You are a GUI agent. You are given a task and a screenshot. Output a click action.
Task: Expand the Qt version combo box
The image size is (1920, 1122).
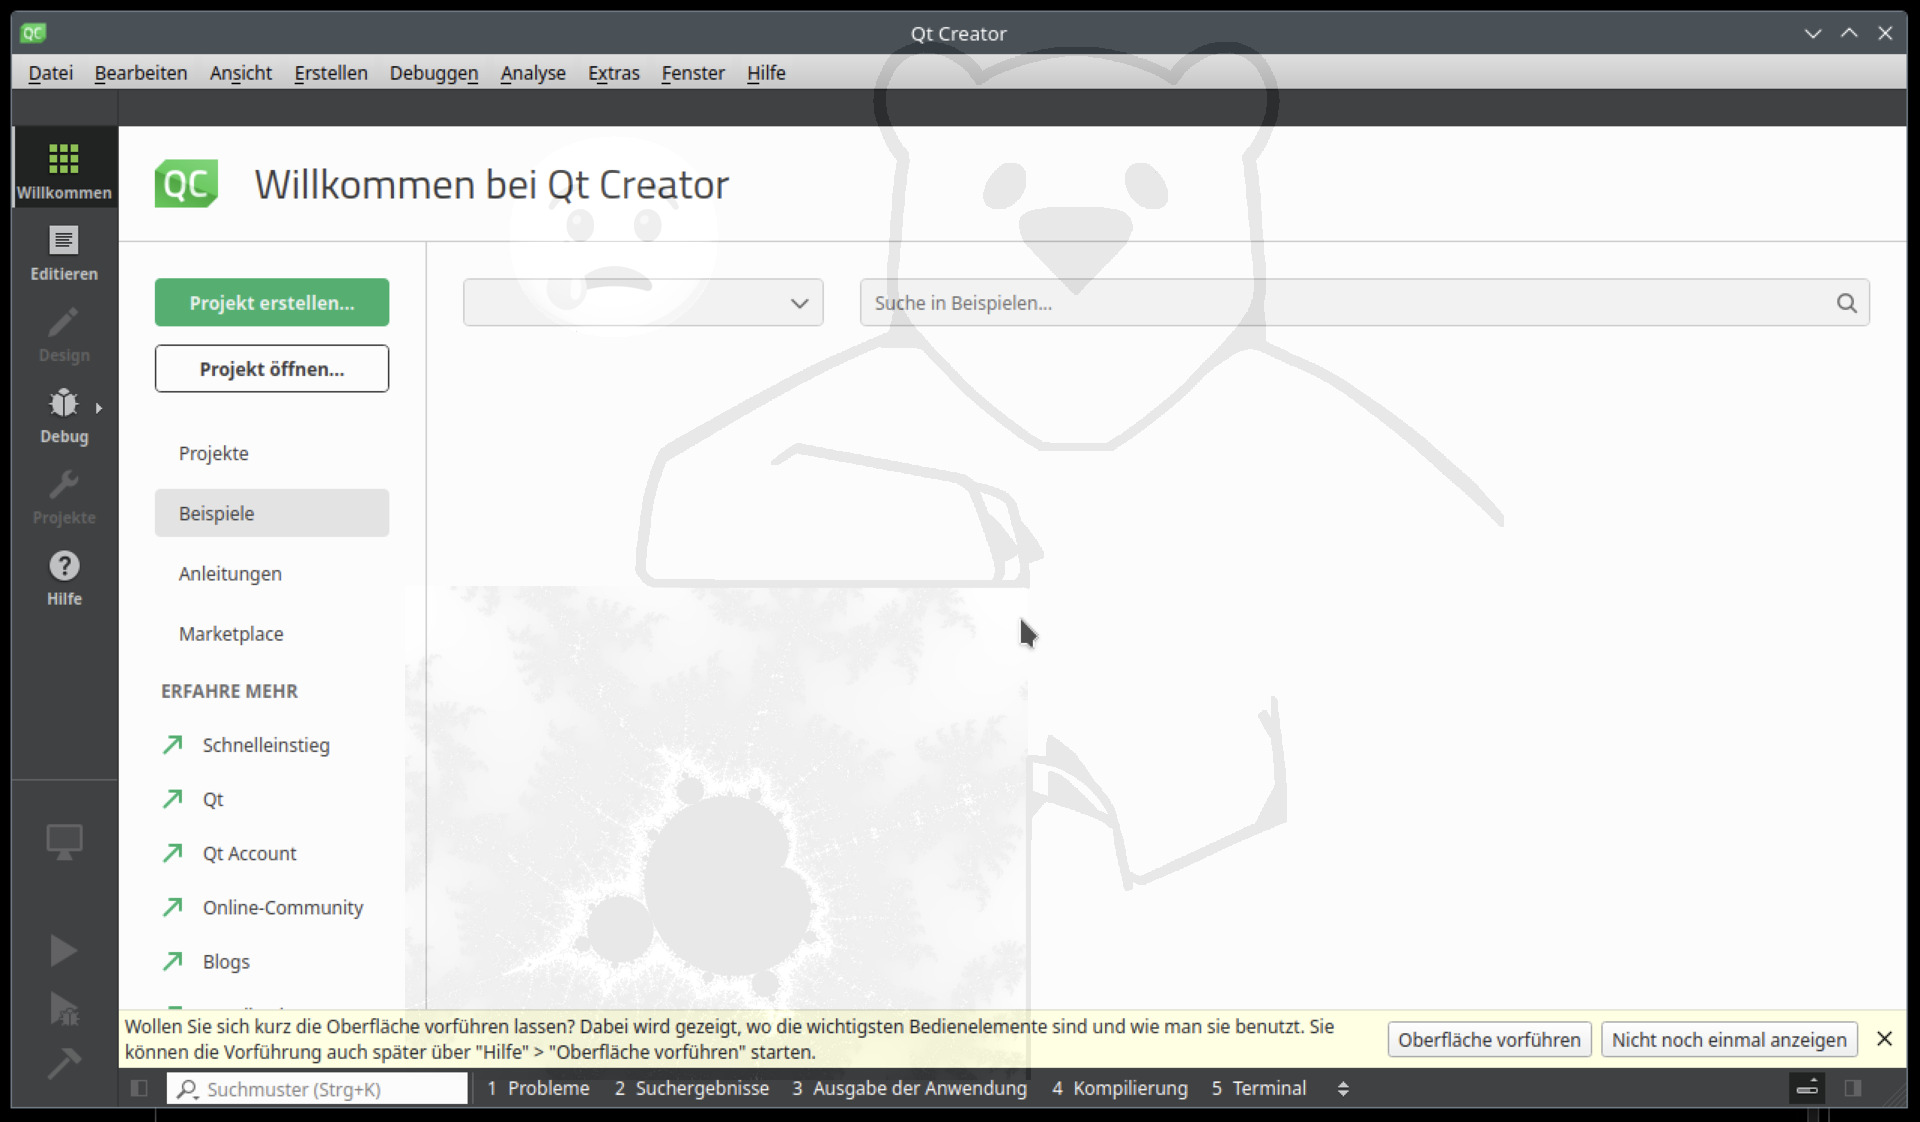(643, 303)
